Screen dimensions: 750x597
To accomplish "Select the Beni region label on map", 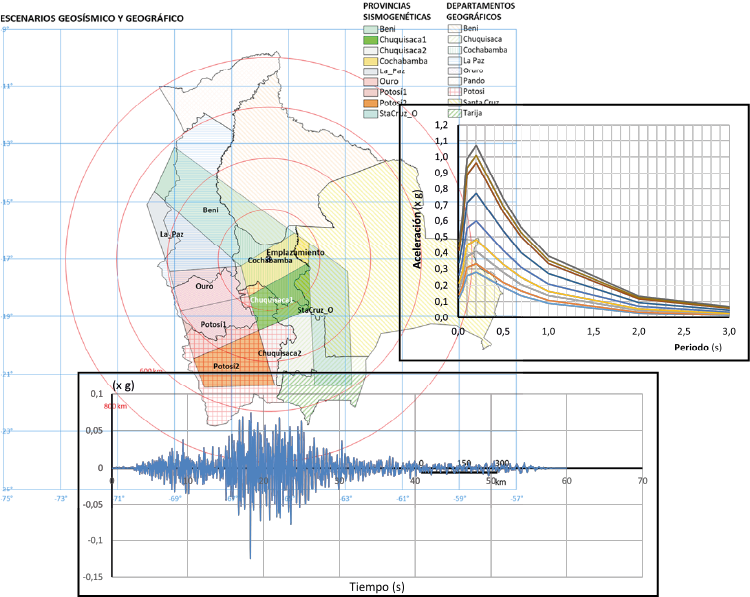I will click(x=210, y=211).
